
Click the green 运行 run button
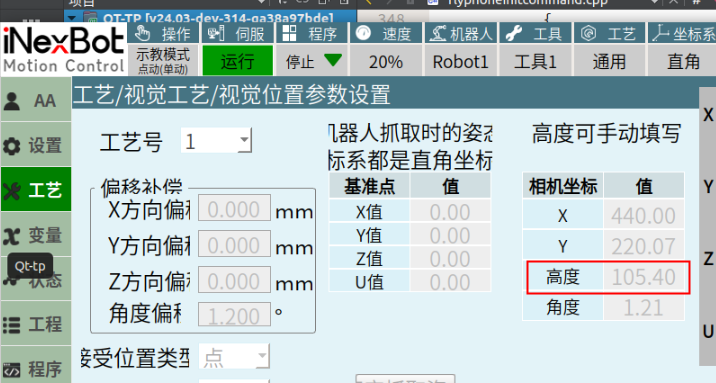point(237,61)
